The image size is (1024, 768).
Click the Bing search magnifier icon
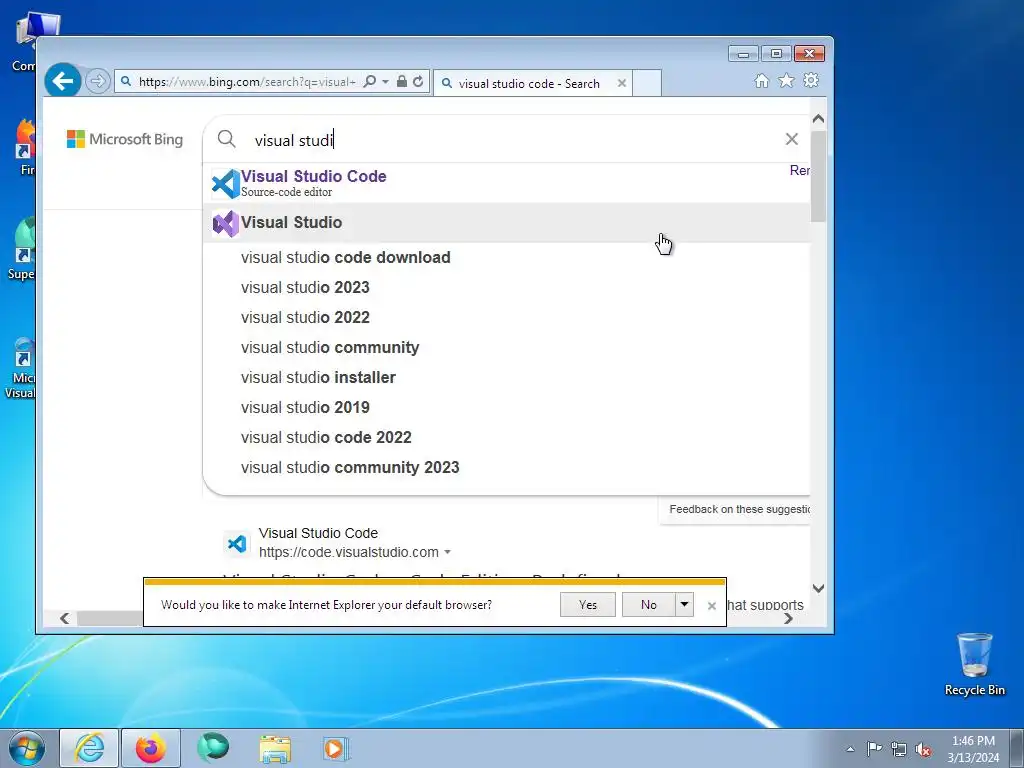click(x=227, y=138)
